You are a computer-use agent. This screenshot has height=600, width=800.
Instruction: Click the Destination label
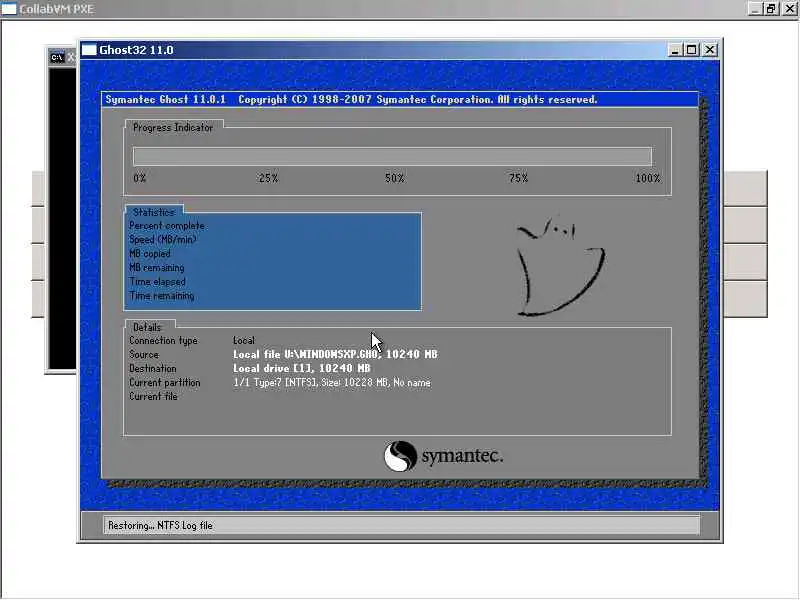point(153,368)
